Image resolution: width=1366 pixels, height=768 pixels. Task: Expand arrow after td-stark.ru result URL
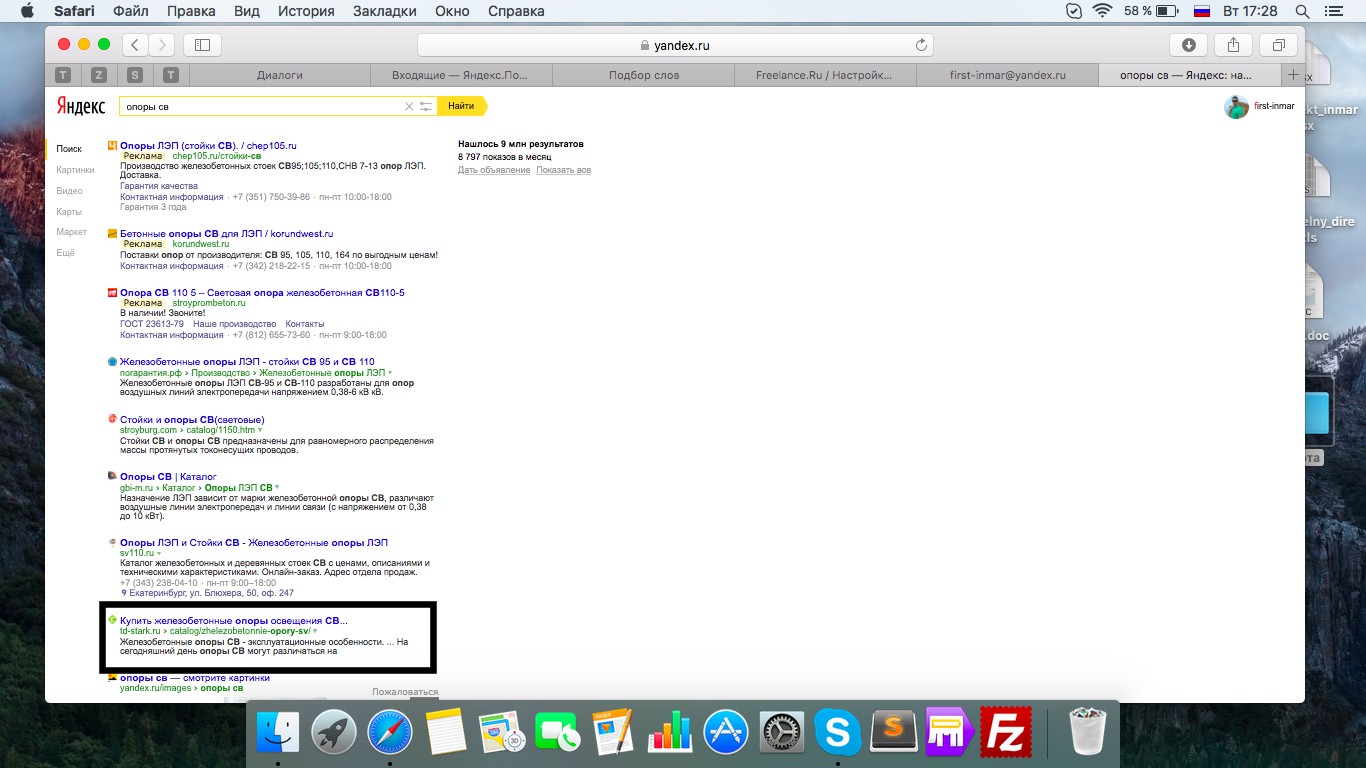(315, 632)
